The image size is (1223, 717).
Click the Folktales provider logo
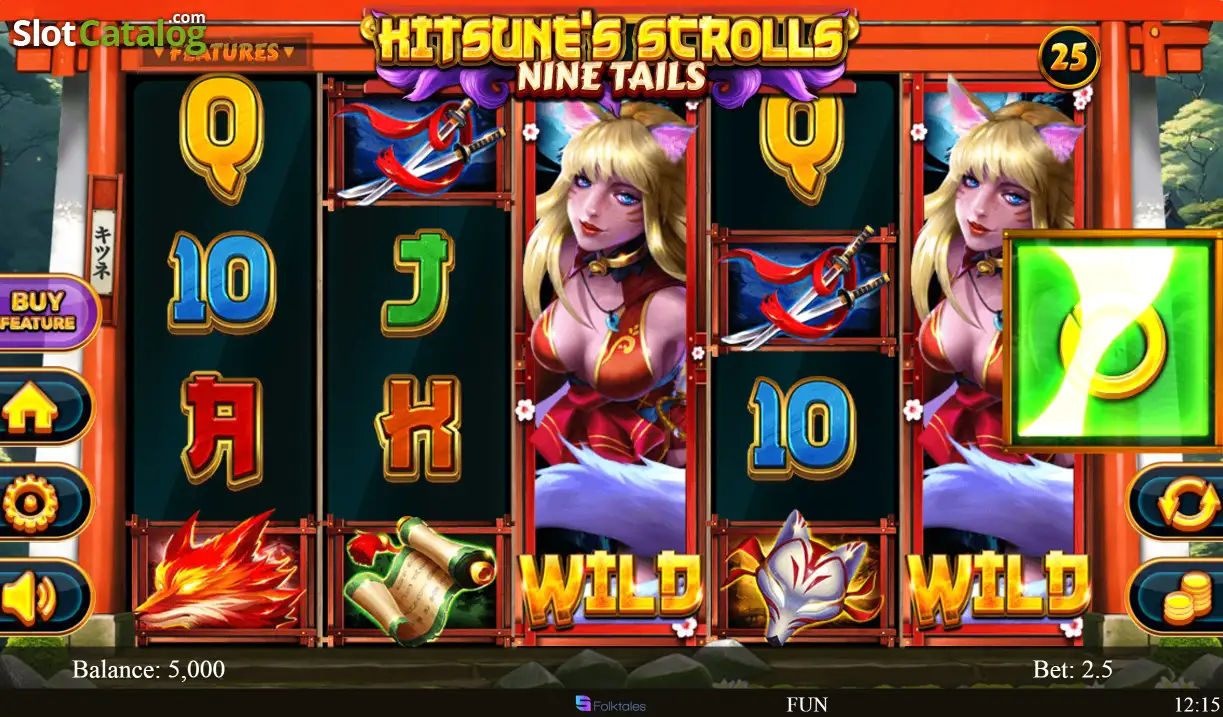click(610, 705)
